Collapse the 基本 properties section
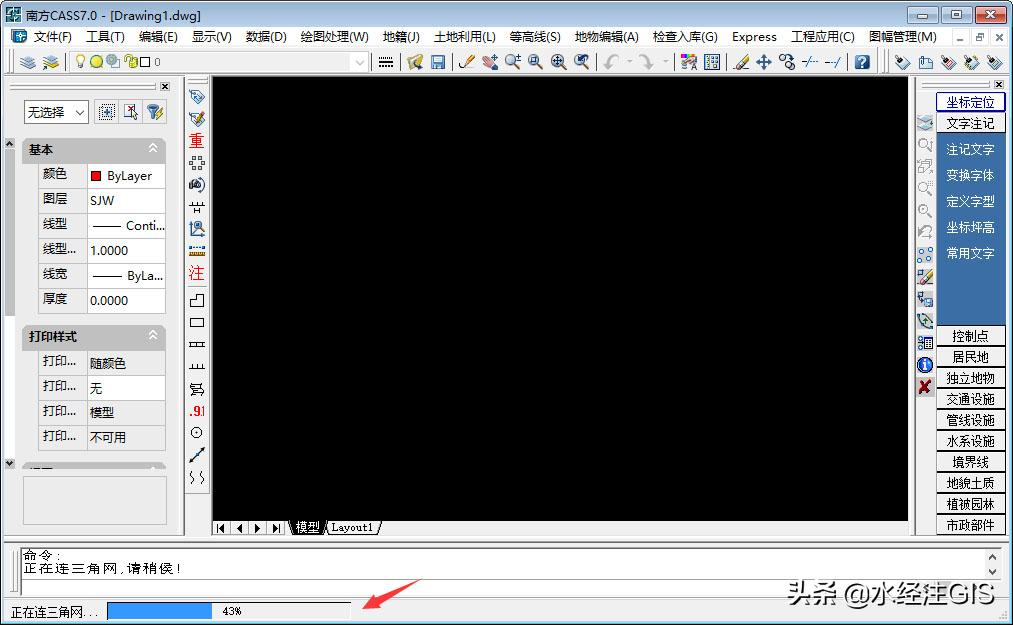This screenshot has width=1013, height=625. tap(152, 149)
